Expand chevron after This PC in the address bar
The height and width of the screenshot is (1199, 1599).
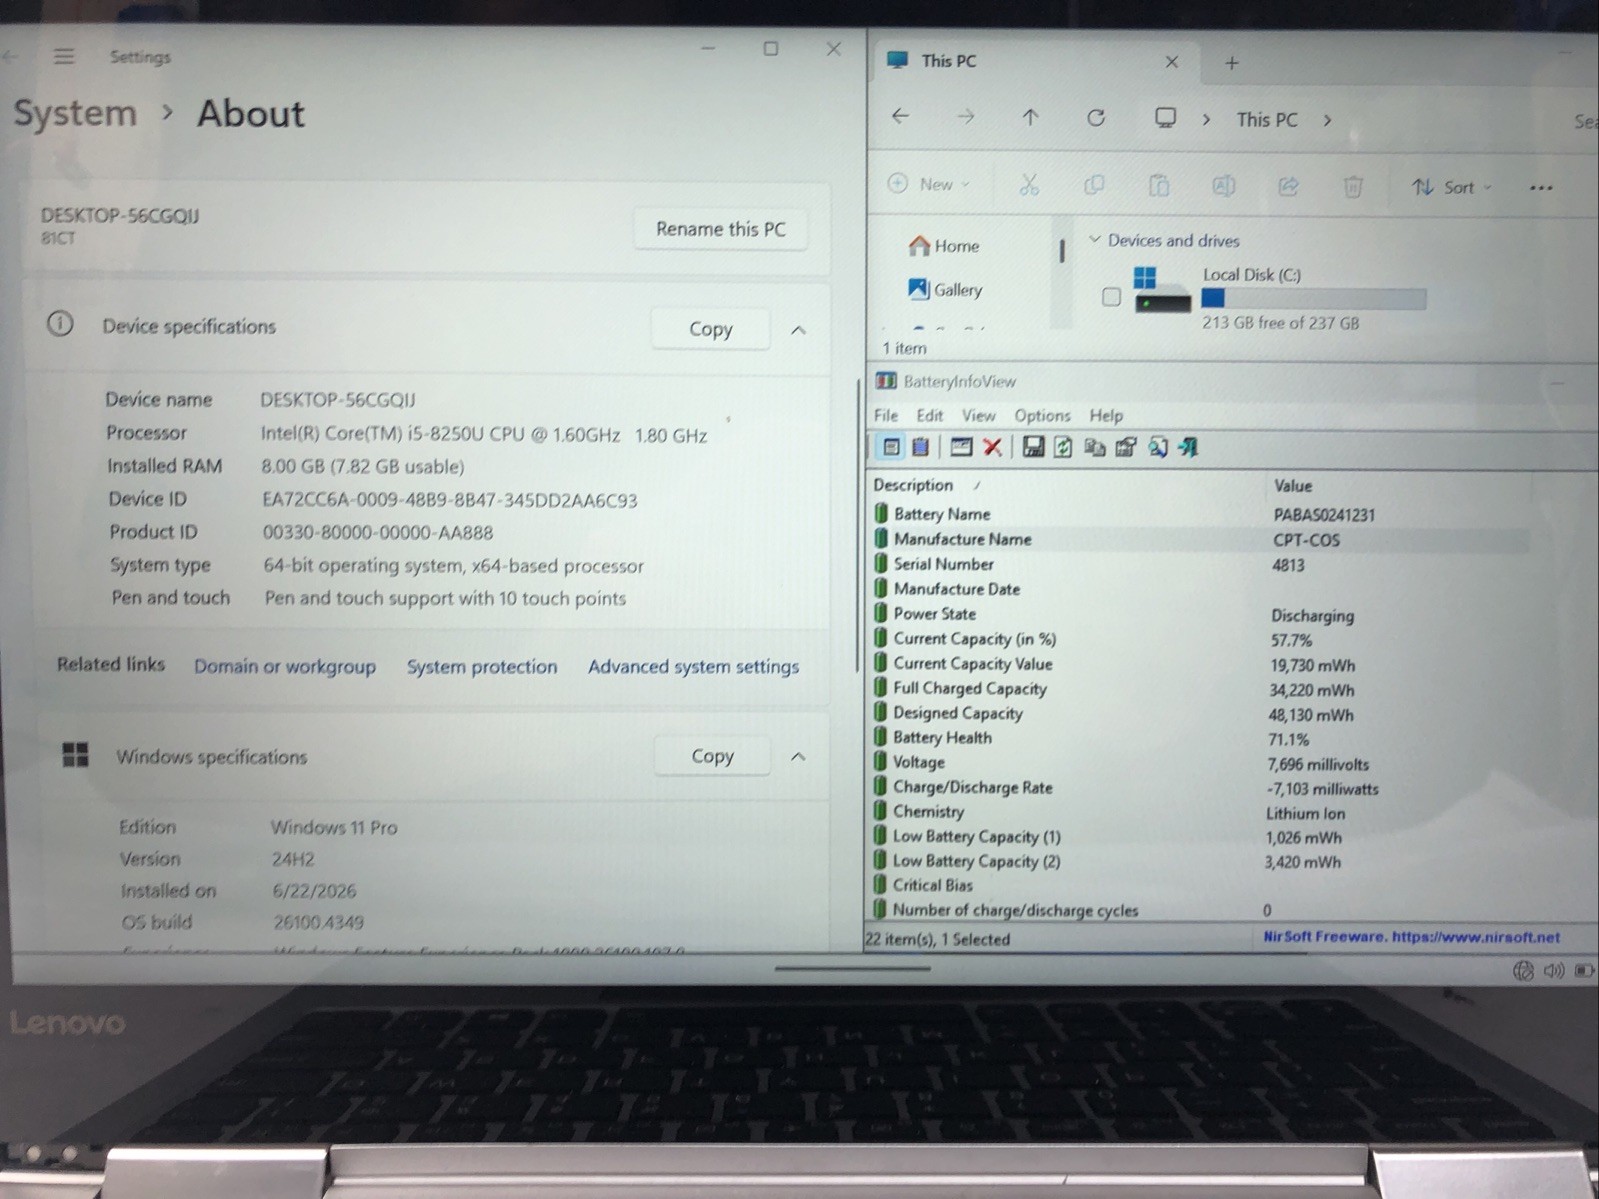click(1327, 120)
